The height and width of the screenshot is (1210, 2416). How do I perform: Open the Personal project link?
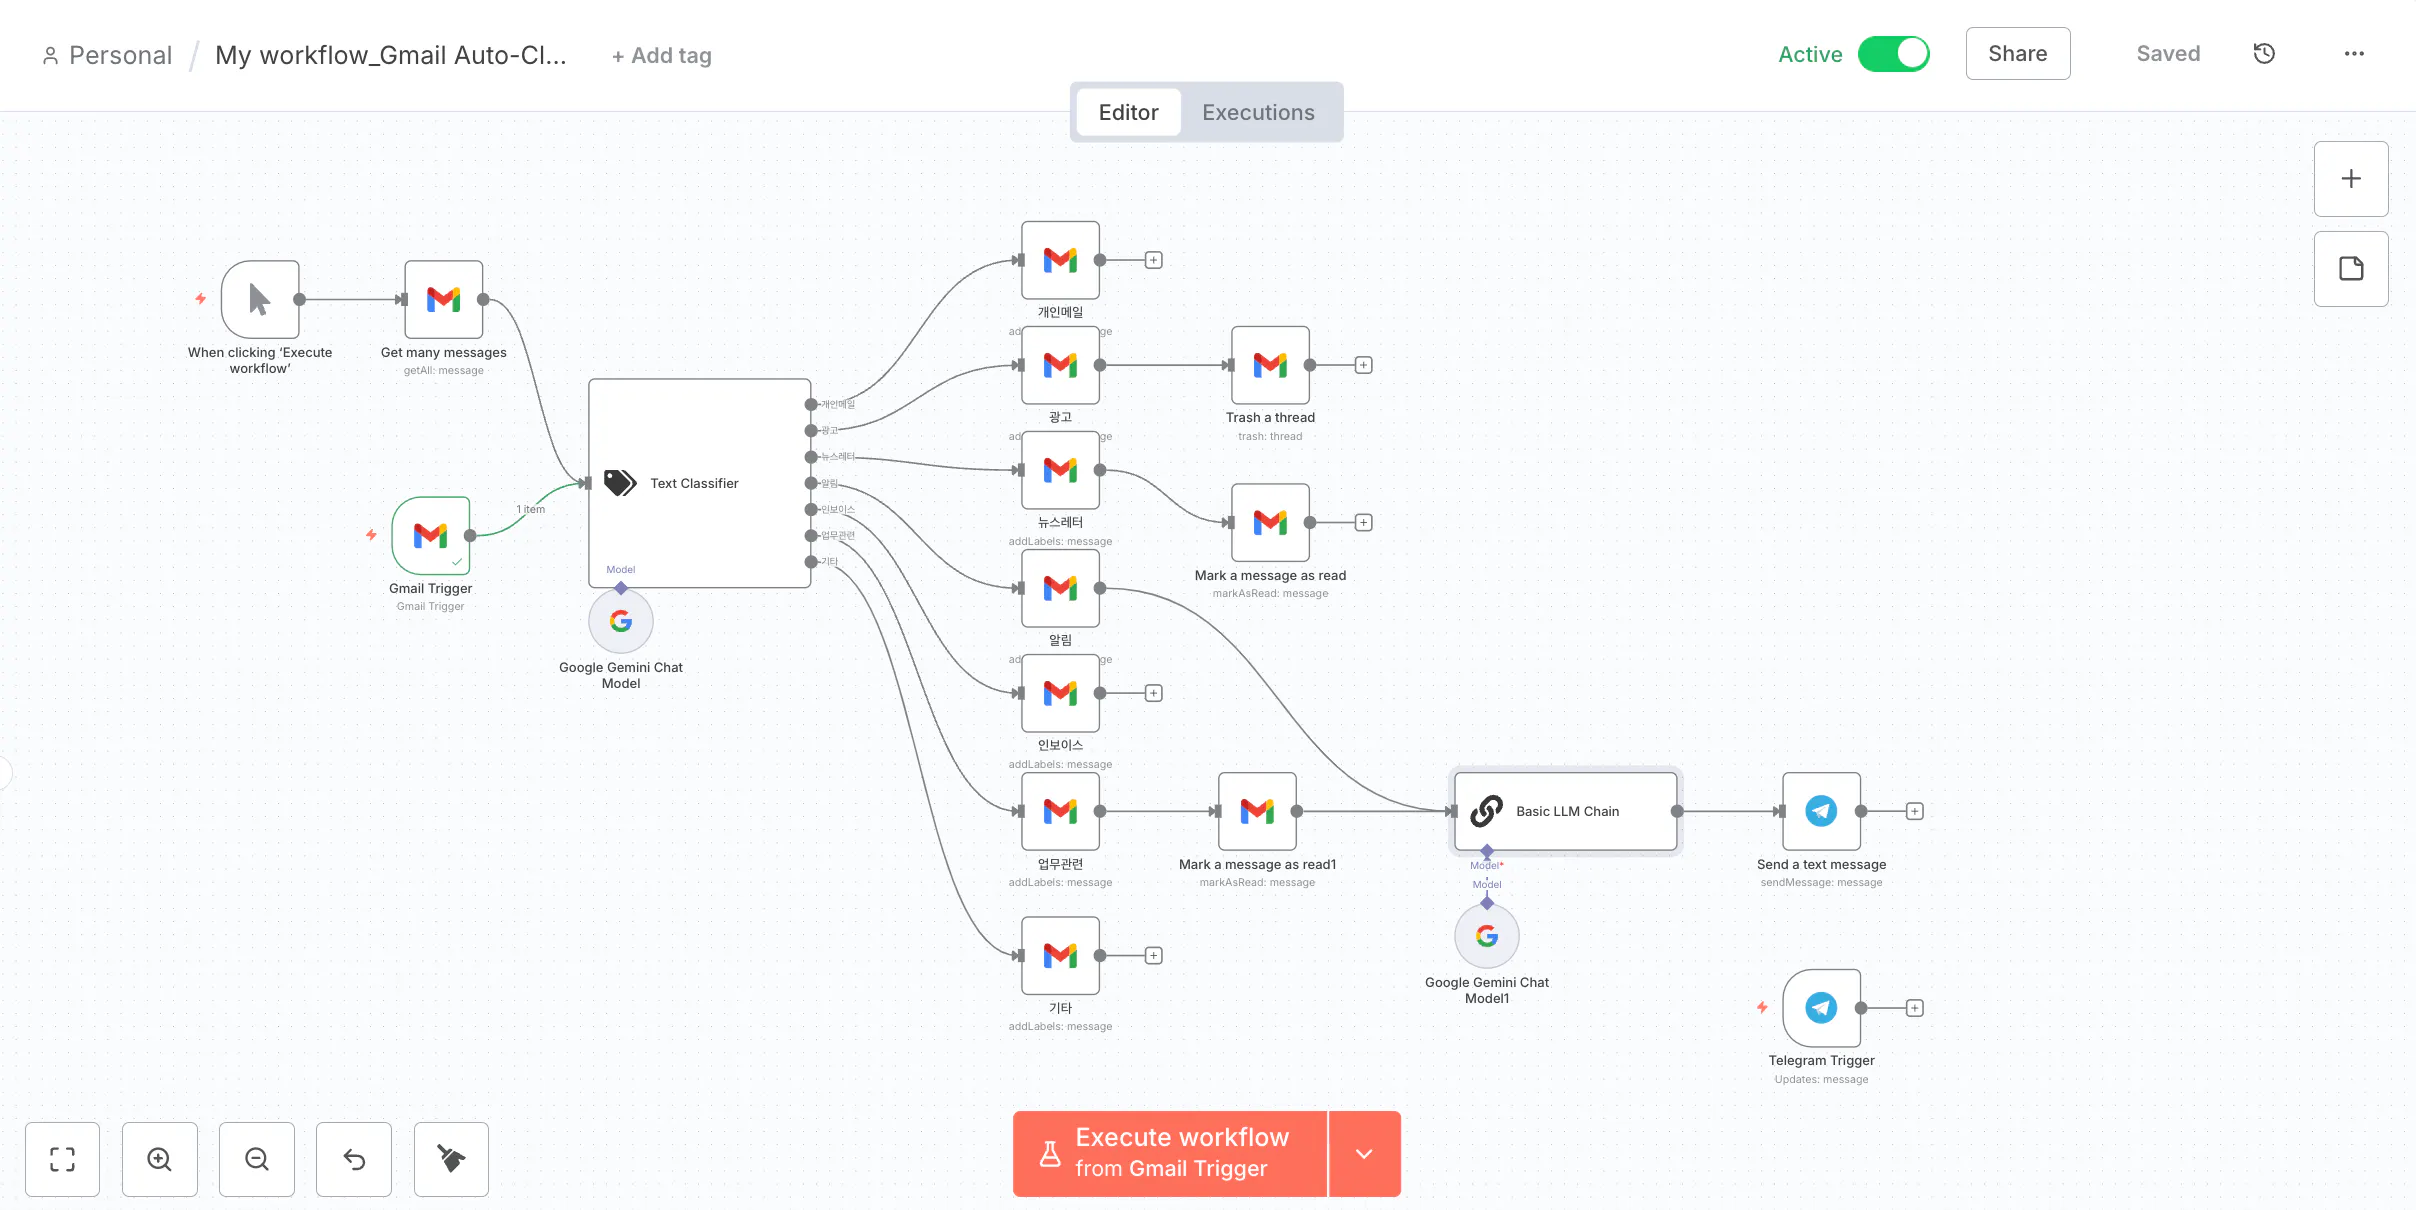(108, 55)
